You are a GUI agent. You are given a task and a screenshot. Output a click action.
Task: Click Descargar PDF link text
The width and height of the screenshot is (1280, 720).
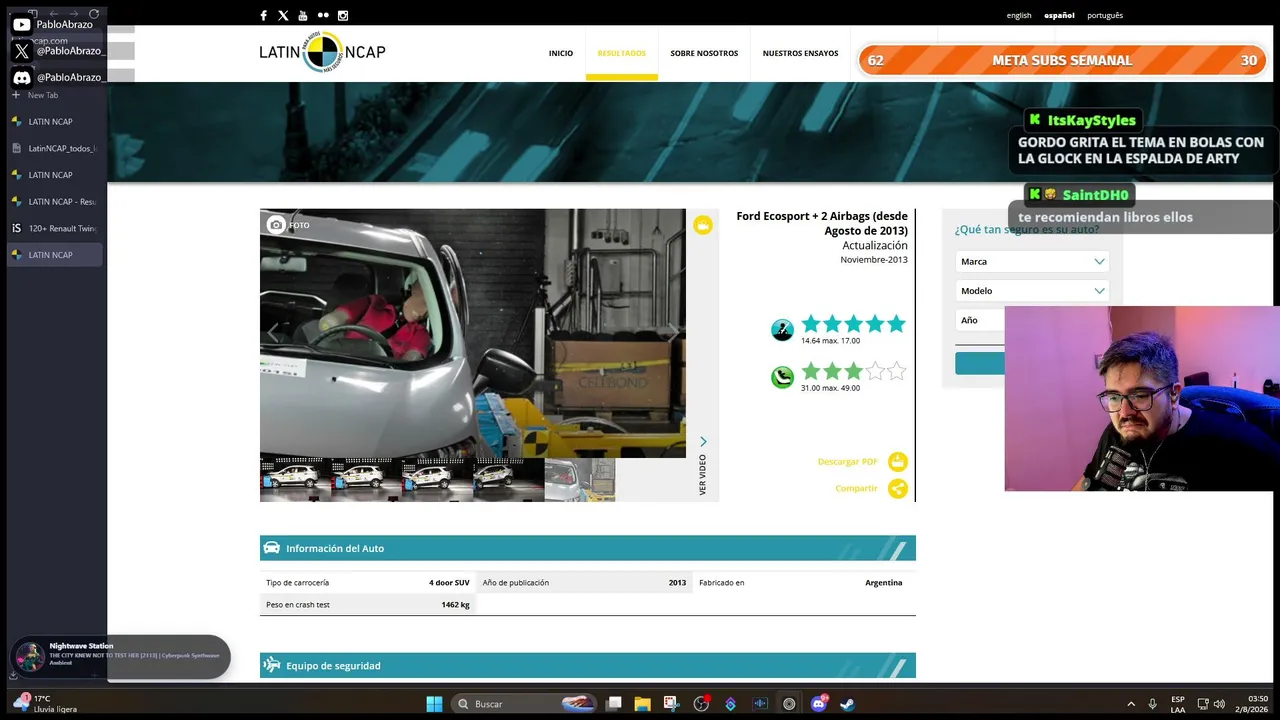pos(847,462)
